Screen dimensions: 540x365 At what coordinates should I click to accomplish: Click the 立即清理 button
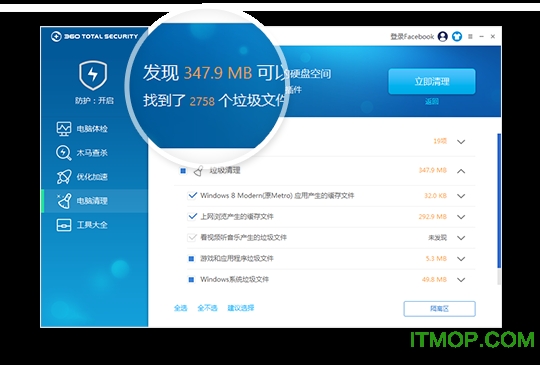(432, 82)
